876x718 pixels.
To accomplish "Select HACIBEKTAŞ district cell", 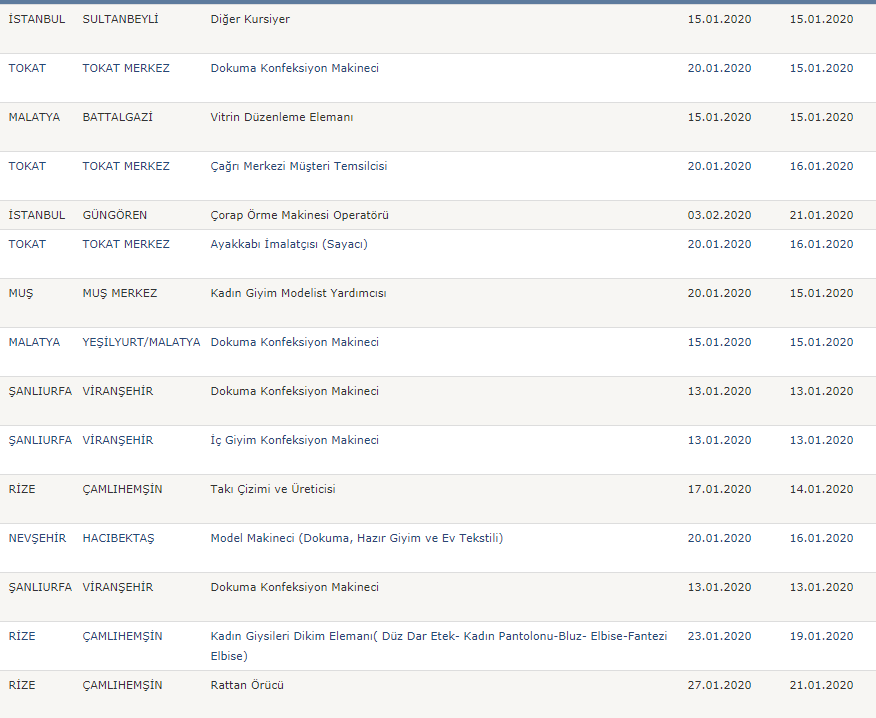I will pos(118,538).
